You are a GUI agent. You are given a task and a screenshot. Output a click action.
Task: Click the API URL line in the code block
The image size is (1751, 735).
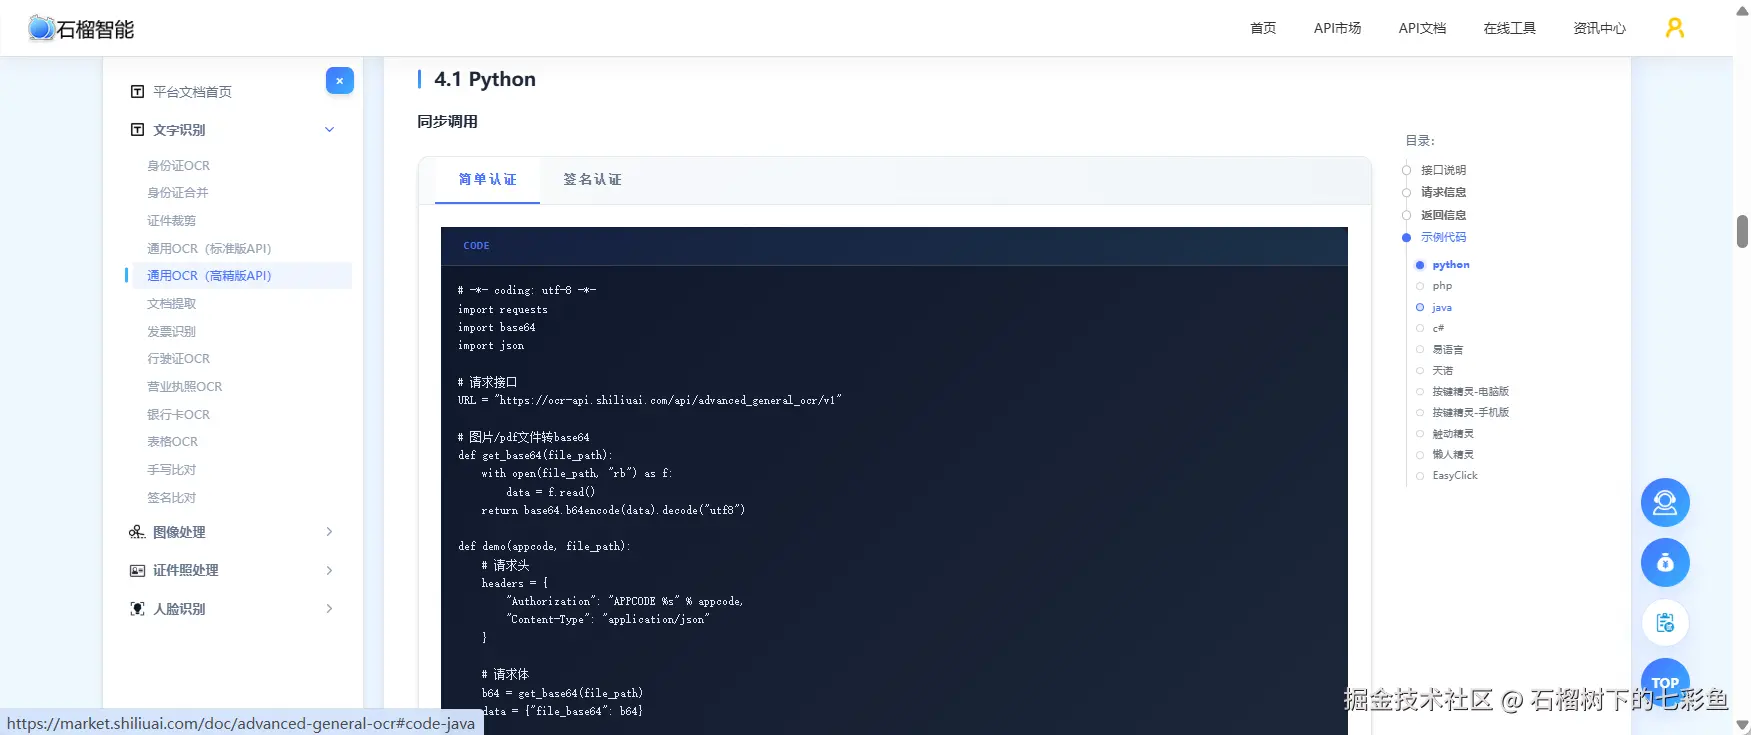click(650, 401)
